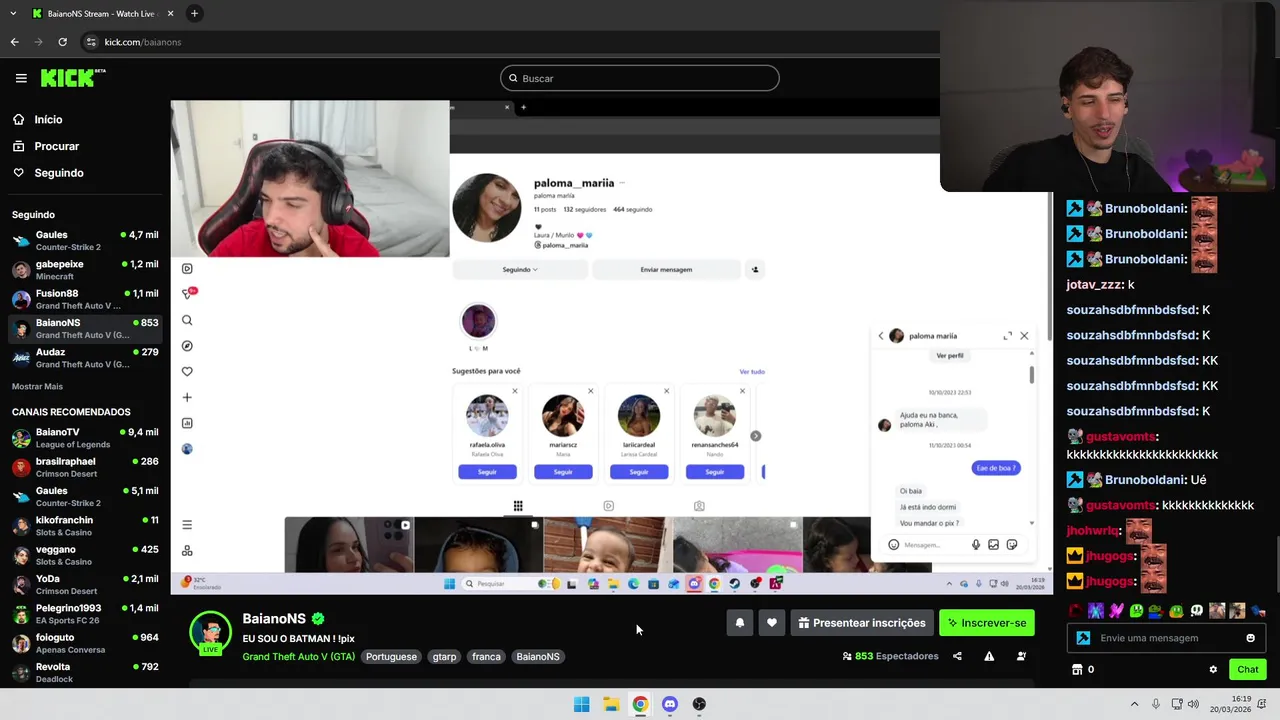The height and width of the screenshot is (720, 1280).
Task: Open gabepeixe Minecraft channel
Action: point(86,270)
